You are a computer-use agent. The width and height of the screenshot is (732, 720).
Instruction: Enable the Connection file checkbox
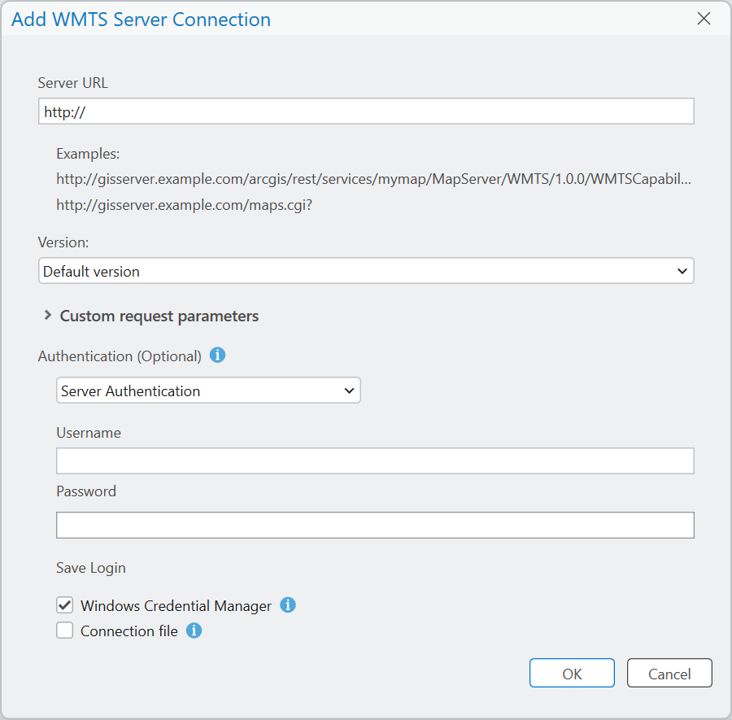[65, 631]
